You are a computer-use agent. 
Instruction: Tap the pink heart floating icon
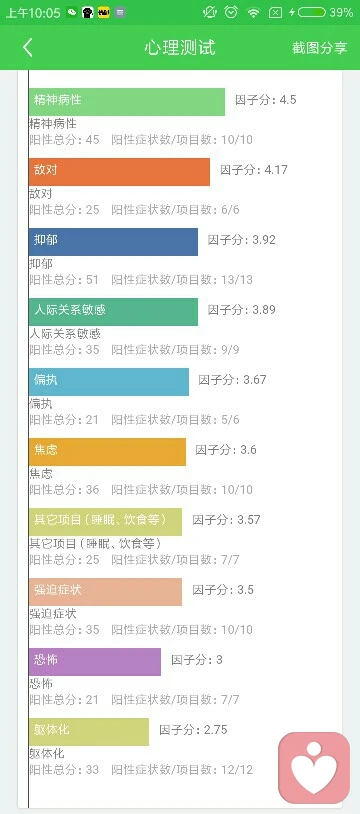click(314, 768)
